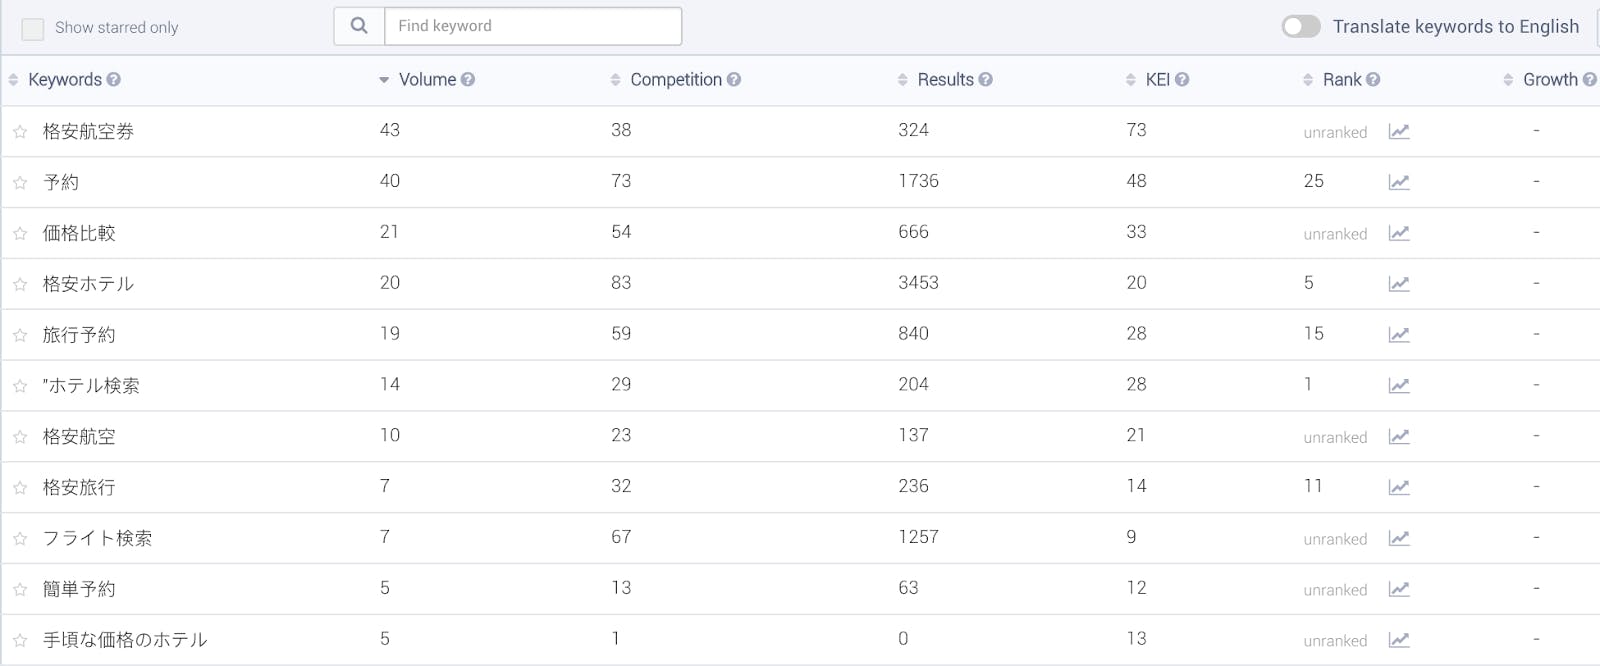Click help icon next to Competition

click(x=734, y=80)
